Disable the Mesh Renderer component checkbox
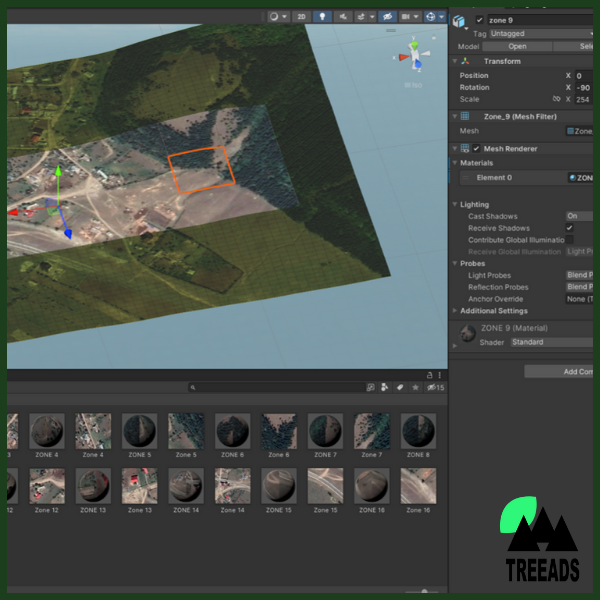Image resolution: width=600 pixels, height=600 pixels. click(x=477, y=149)
